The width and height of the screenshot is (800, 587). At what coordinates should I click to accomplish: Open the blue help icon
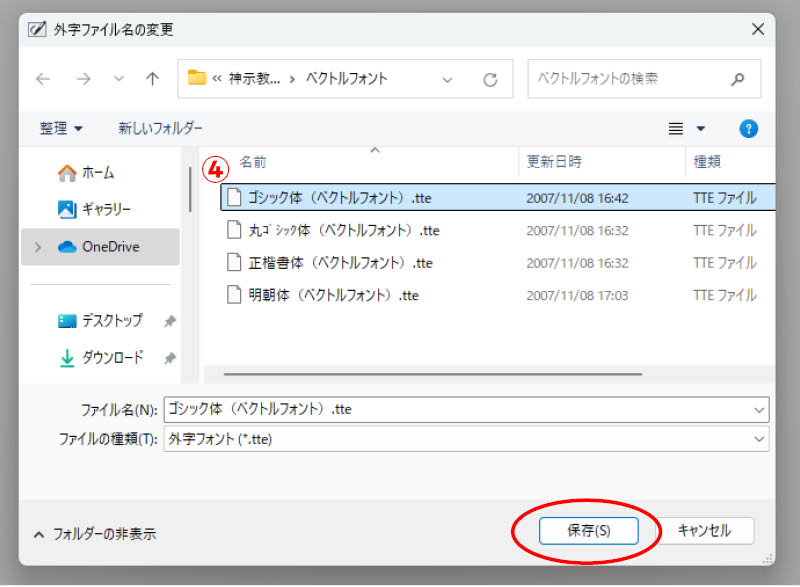[x=748, y=129]
